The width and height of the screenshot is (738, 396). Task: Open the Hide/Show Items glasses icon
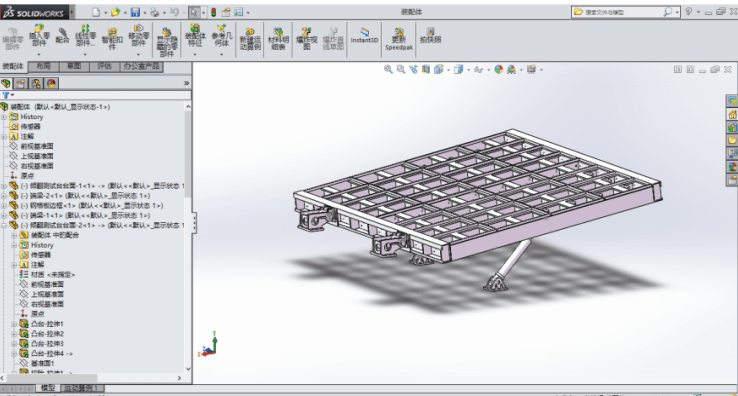479,69
